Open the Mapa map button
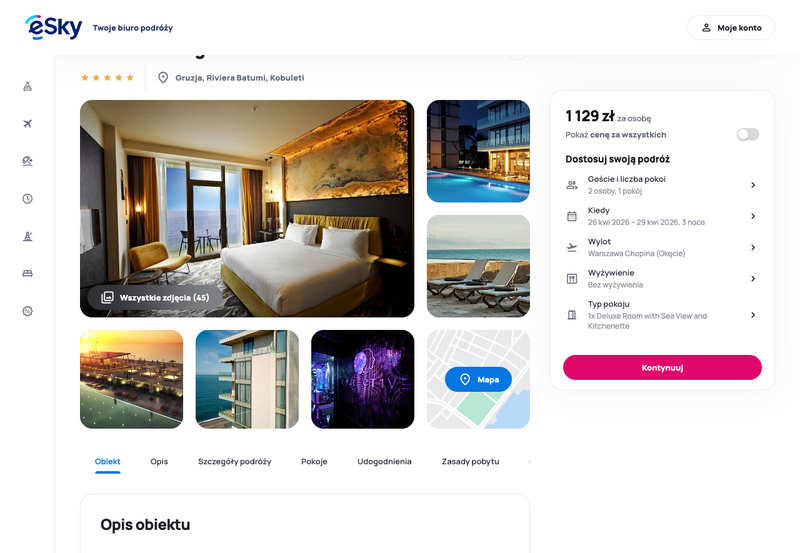 (478, 379)
